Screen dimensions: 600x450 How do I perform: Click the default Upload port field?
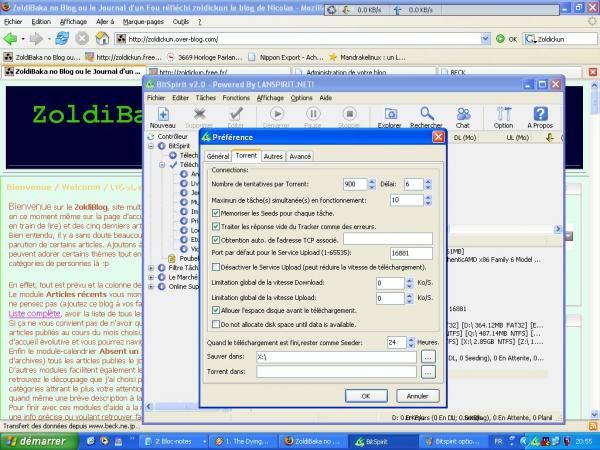(x=411, y=253)
